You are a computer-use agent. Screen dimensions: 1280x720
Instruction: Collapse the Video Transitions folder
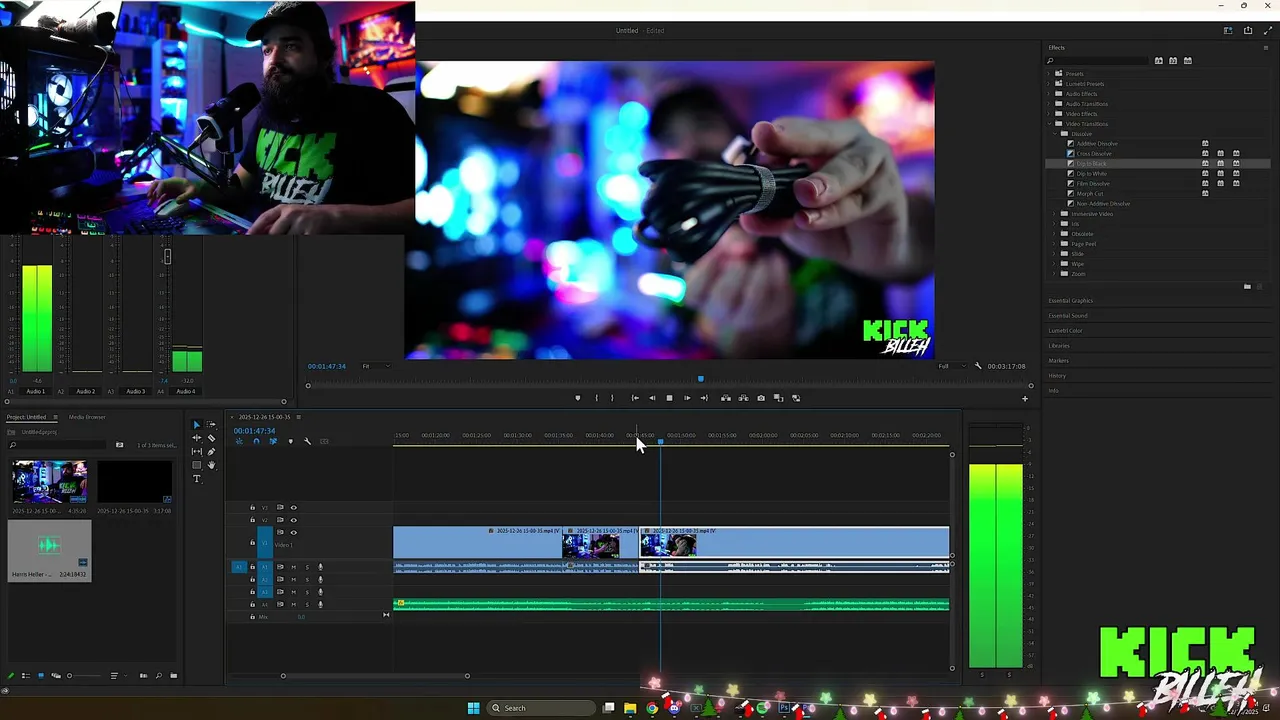(x=1049, y=124)
